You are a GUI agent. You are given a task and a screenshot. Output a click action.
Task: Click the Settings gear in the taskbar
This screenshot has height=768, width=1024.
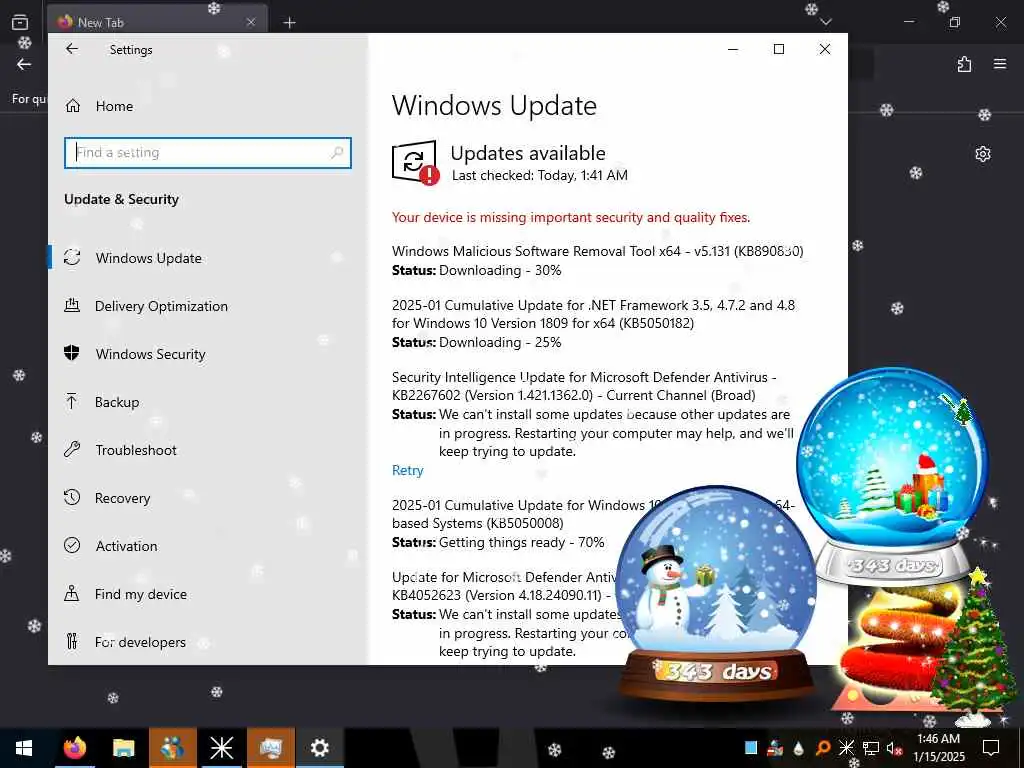tap(319, 748)
